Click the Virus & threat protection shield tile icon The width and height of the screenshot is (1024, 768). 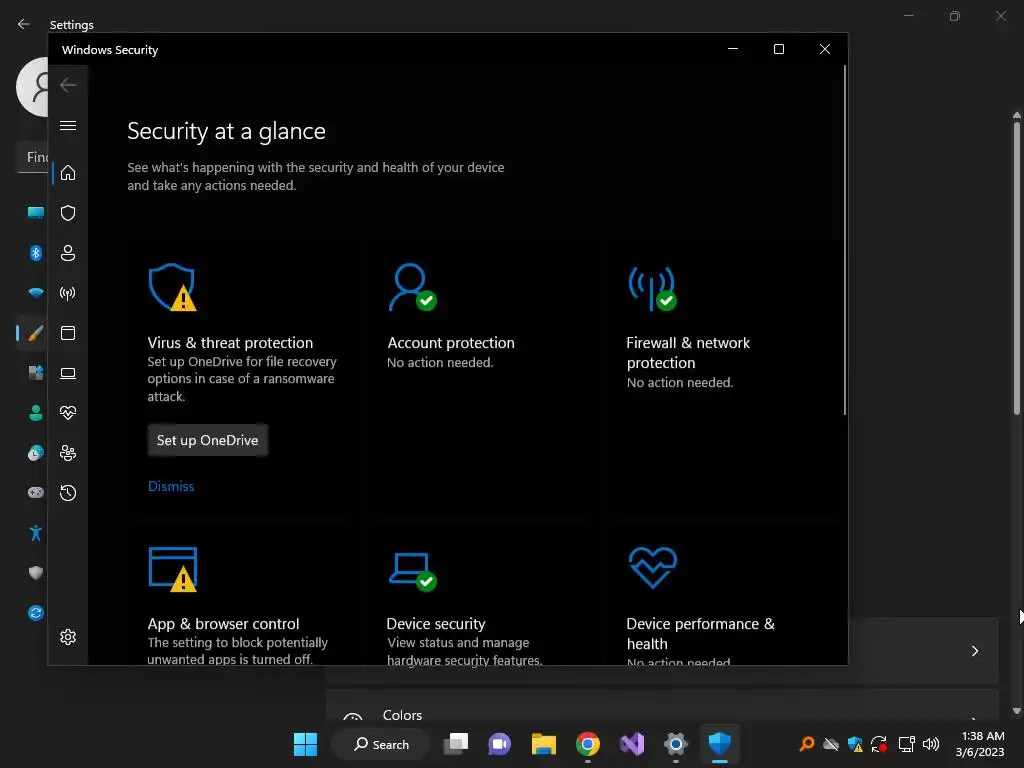pos(172,287)
